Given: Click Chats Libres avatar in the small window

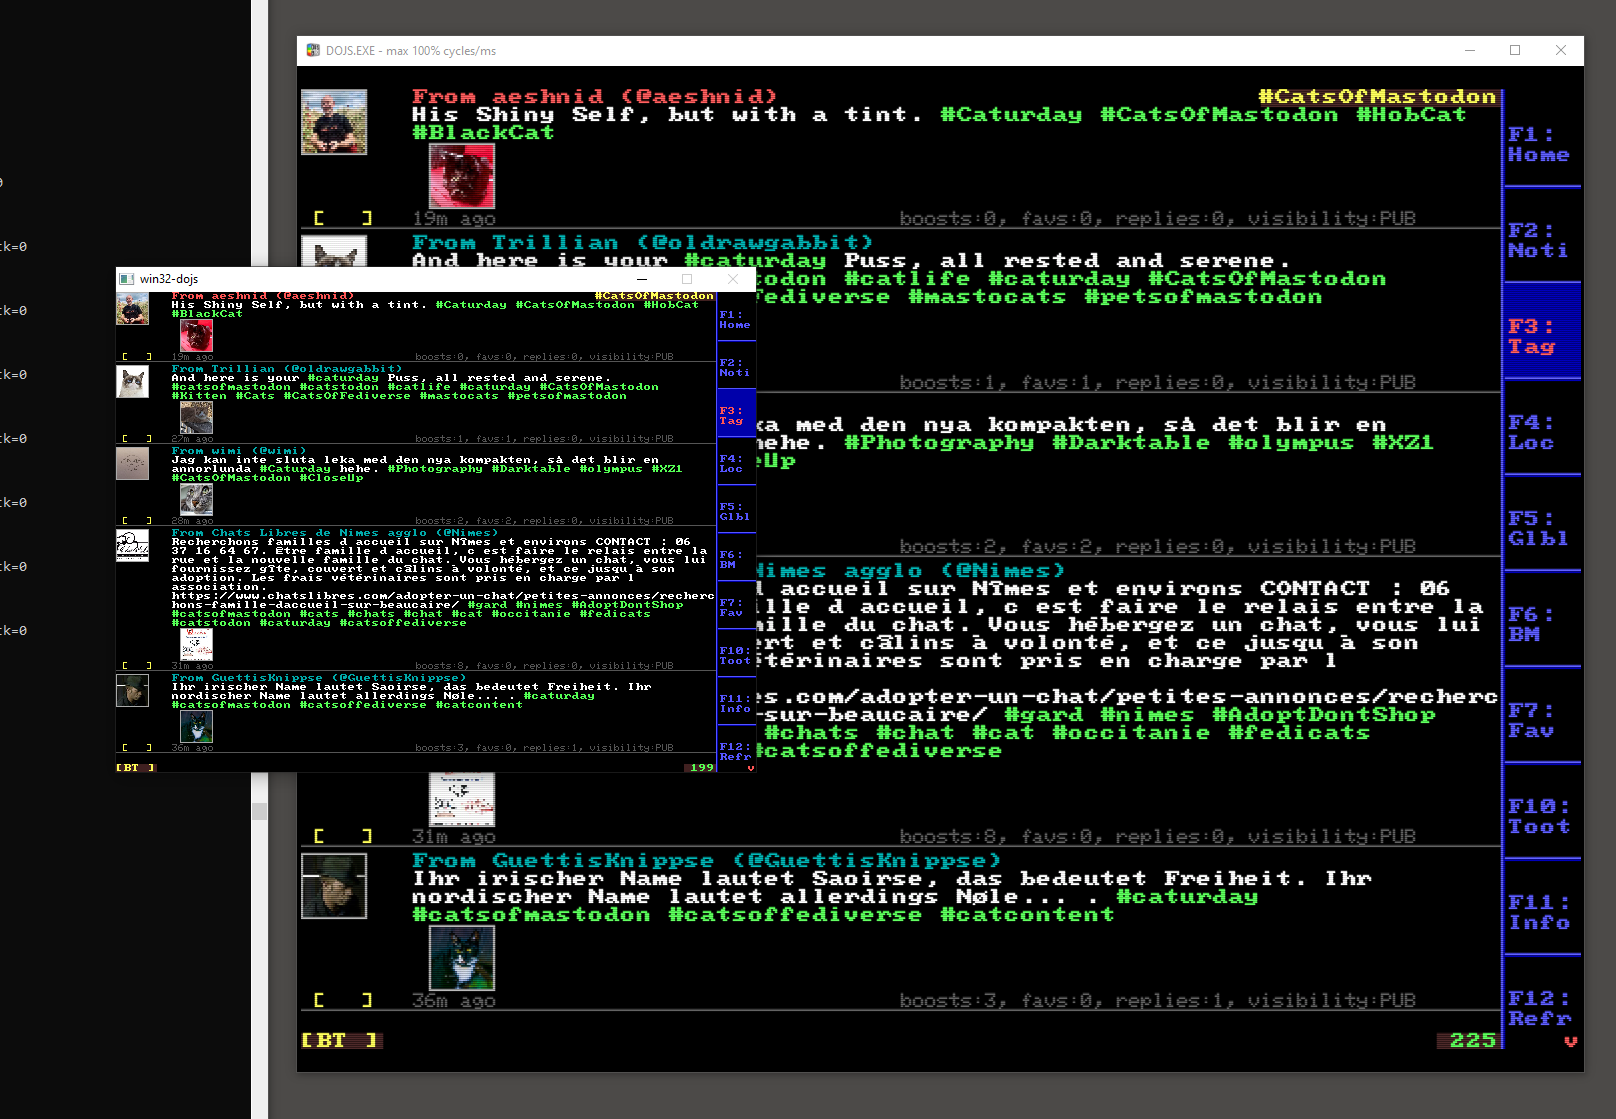Looking at the screenshot, I should pyautogui.click(x=132, y=546).
